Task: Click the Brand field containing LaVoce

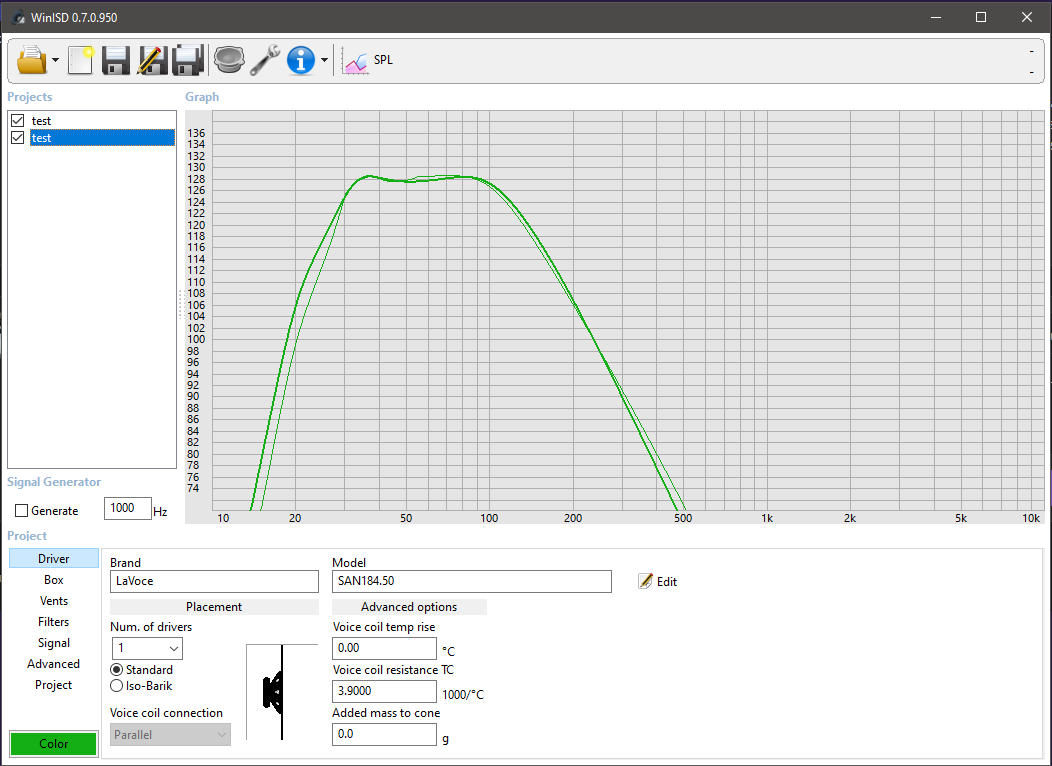Action: pyautogui.click(x=214, y=581)
